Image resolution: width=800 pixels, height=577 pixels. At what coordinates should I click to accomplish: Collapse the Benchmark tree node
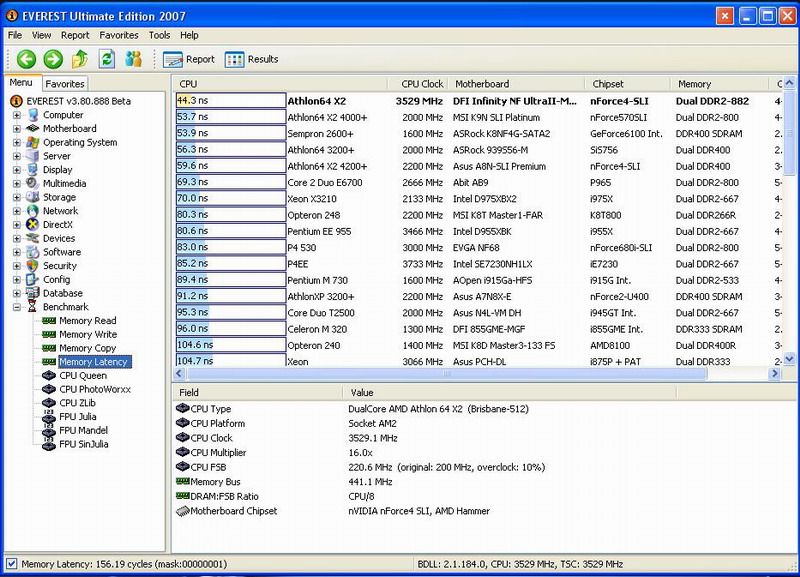pyautogui.click(x=17, y=307)
